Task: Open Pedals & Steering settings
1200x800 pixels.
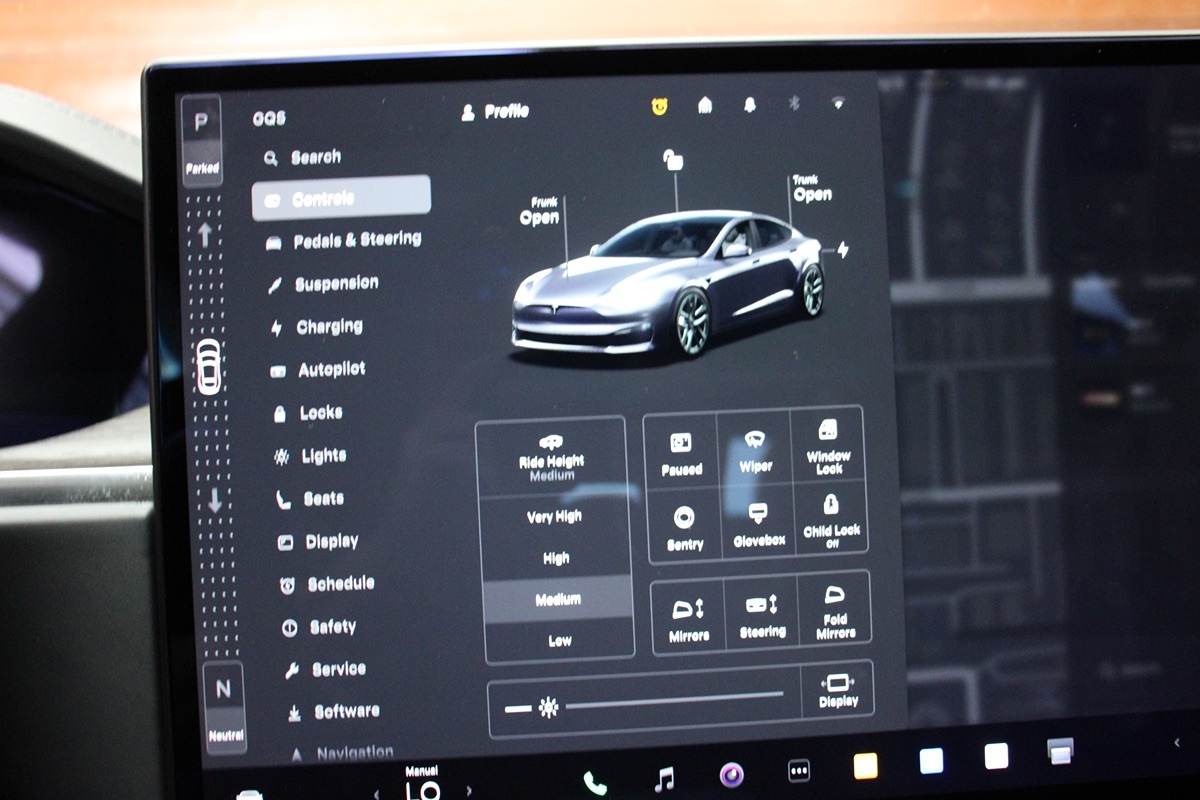Action: [x=344, y=241]
